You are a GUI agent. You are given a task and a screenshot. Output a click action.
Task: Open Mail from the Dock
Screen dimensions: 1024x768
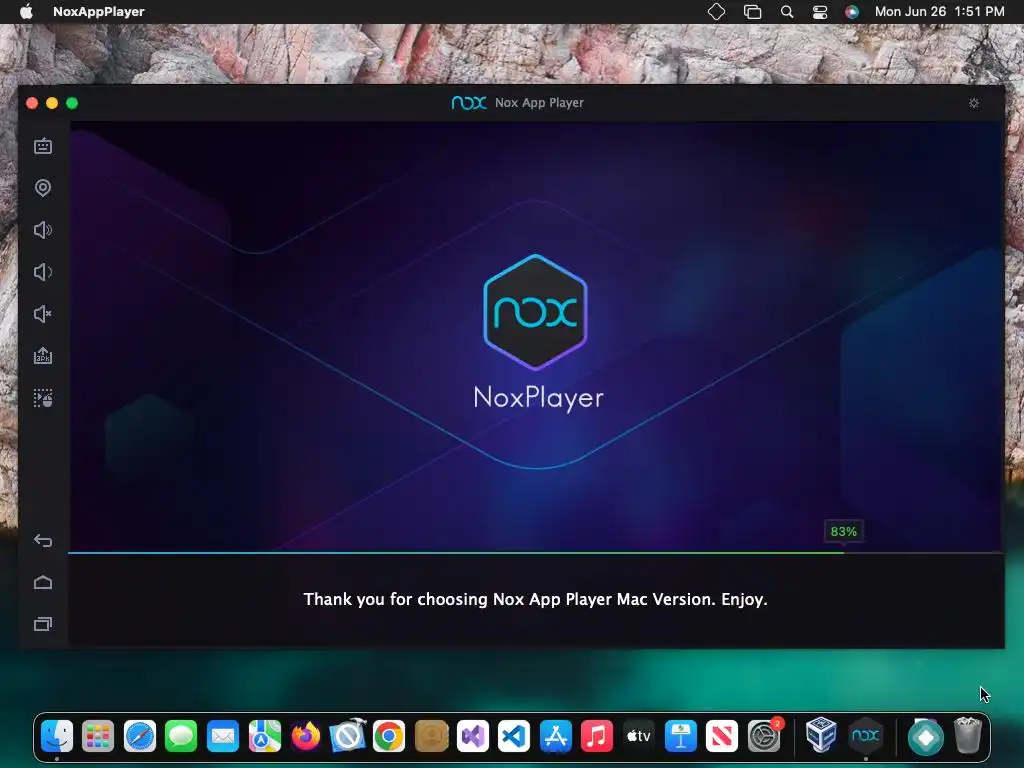tap(223, 737)
